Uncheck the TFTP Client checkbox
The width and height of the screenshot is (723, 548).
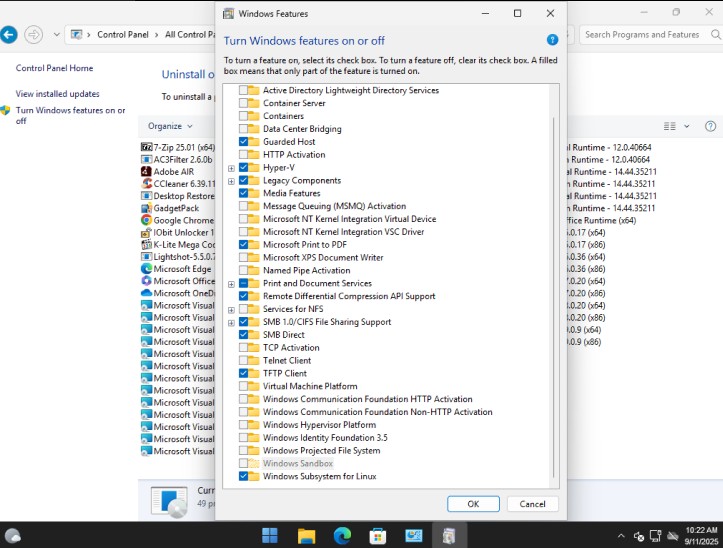coord(243,373)
